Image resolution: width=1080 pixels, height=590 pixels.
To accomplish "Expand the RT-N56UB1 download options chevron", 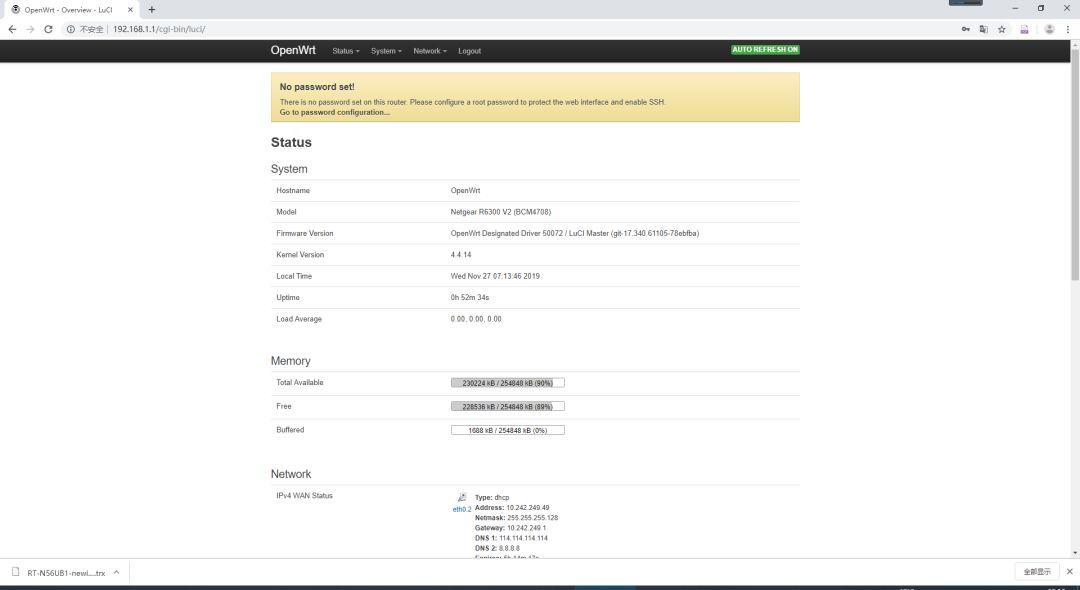I will 116,572.
